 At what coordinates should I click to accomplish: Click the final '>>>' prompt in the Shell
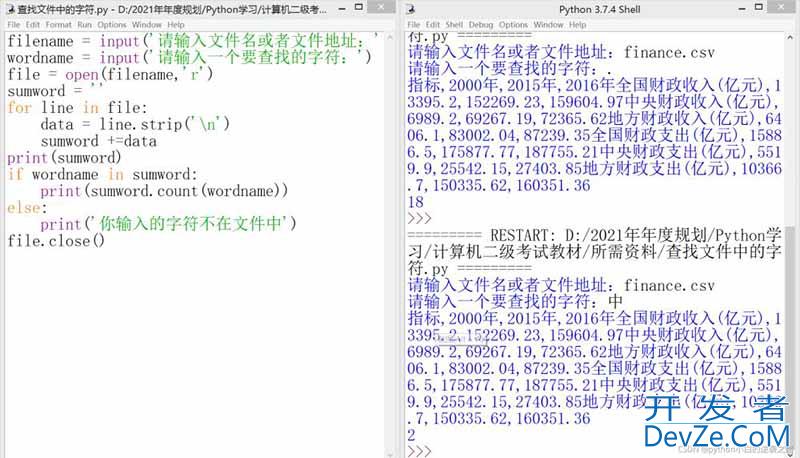419,451
